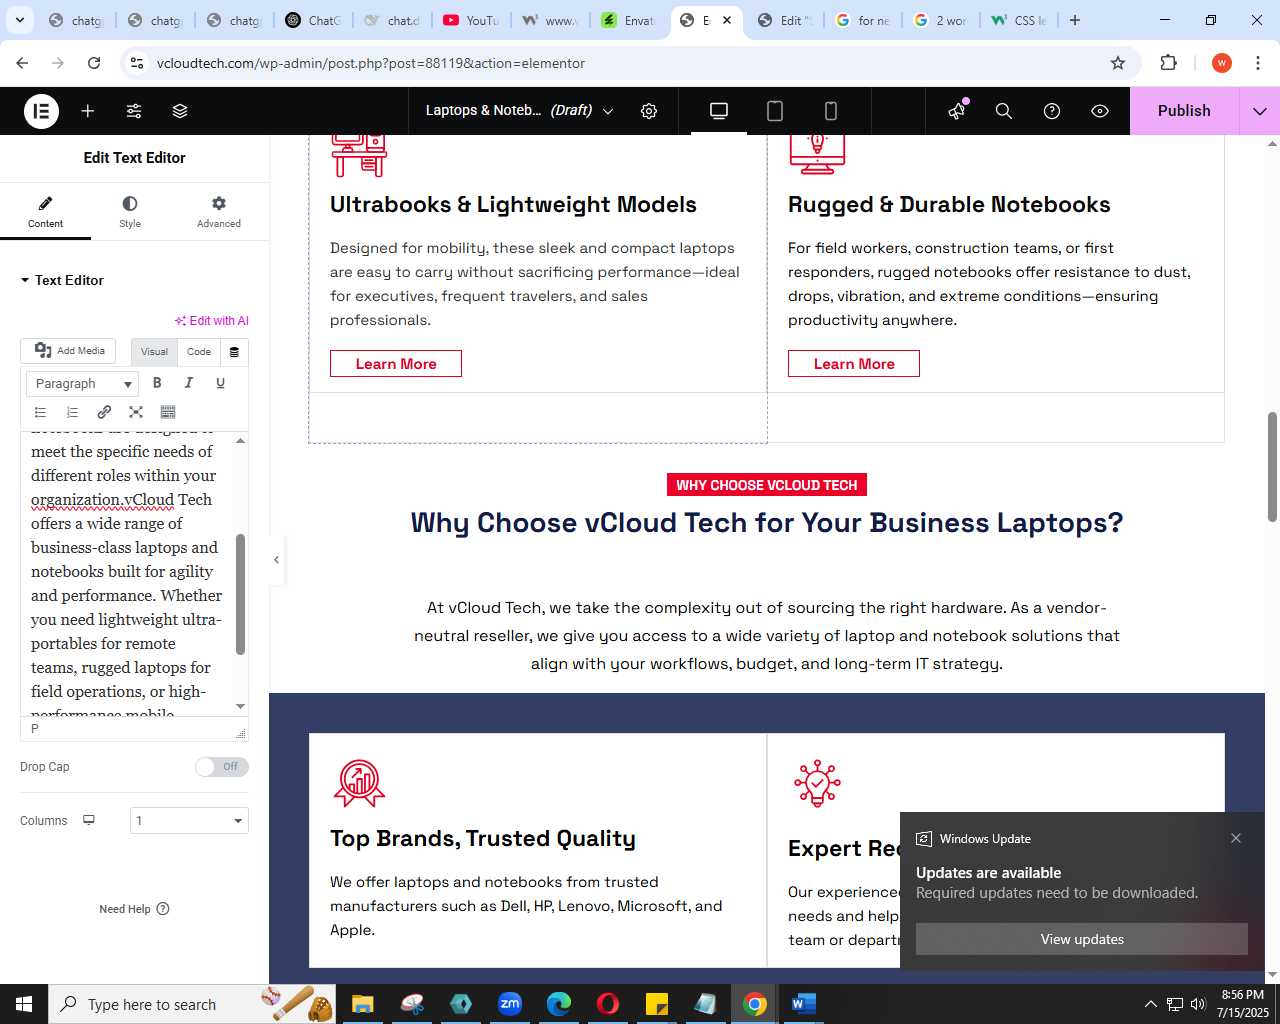This screenshot has height=1024, width=1280.
Task: Switch to Desktop preview mode
Action: pyautogui.click(x=719, y=111)
